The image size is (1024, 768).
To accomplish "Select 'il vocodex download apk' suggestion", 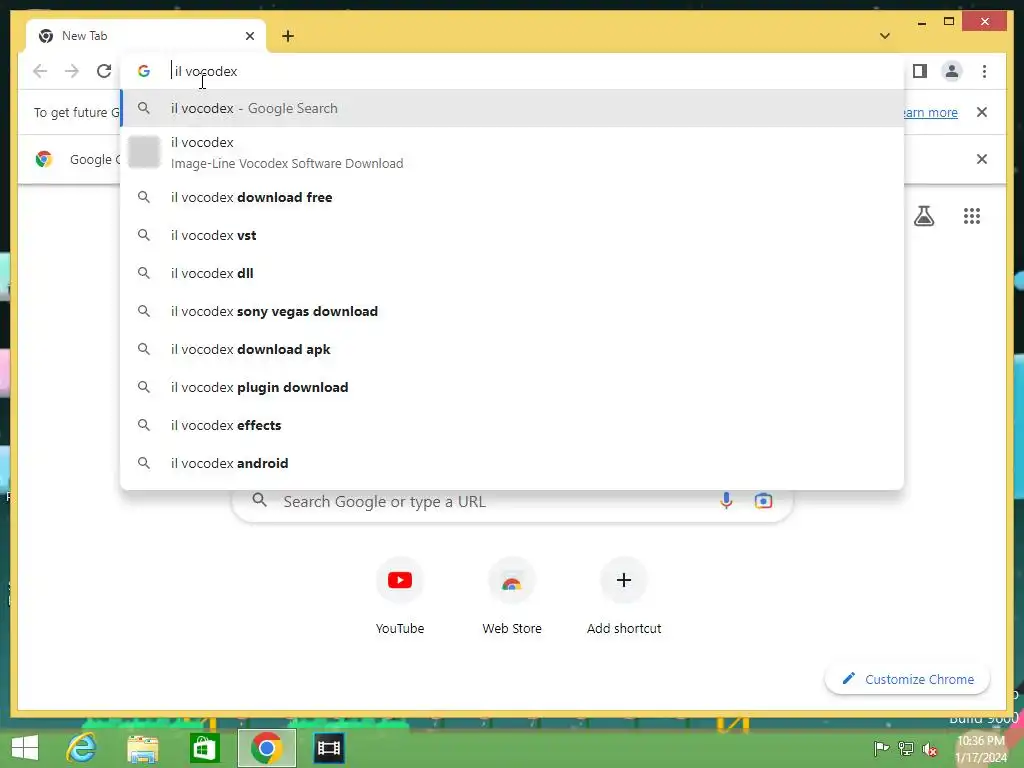I will [513, 349].
